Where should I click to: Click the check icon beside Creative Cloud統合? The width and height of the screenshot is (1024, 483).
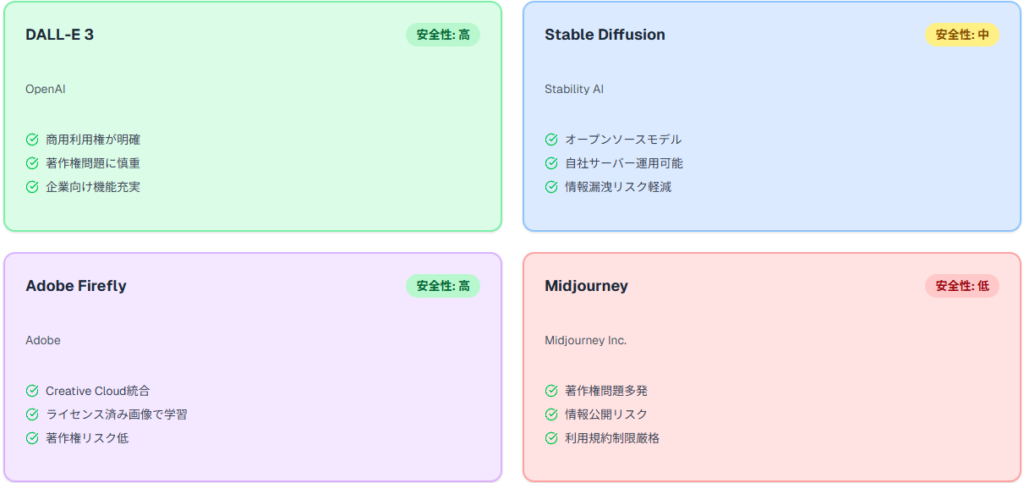[32, 391]
